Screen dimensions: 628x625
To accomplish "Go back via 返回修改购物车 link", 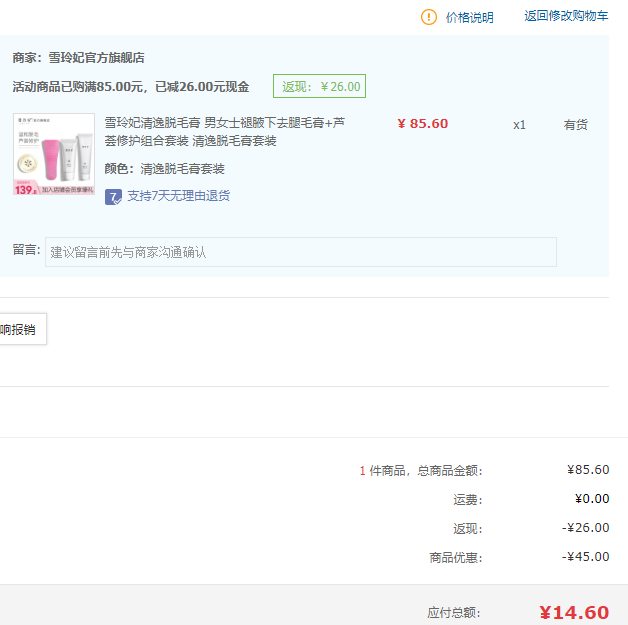I will pos(566,16).
